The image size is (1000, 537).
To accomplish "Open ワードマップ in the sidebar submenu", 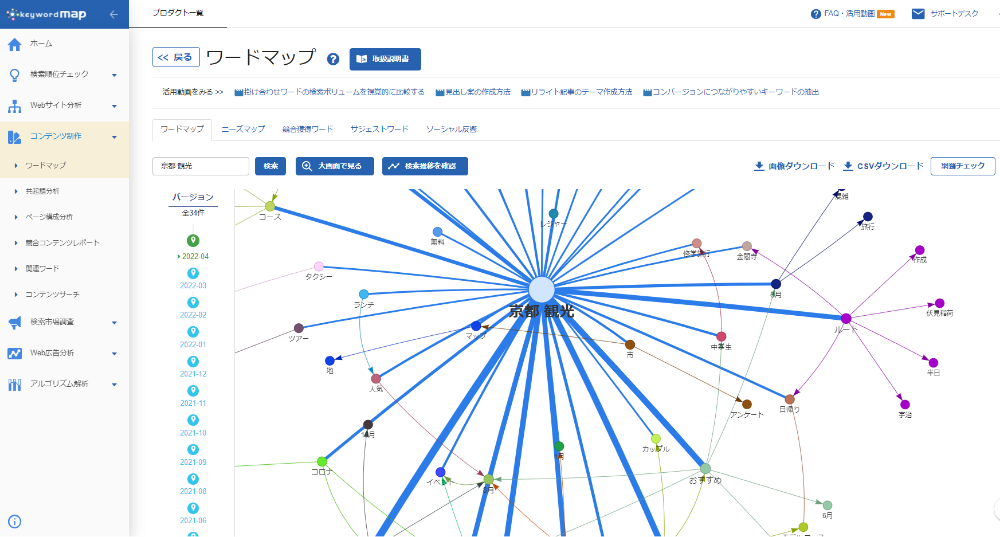I will [x=45, y=166].
